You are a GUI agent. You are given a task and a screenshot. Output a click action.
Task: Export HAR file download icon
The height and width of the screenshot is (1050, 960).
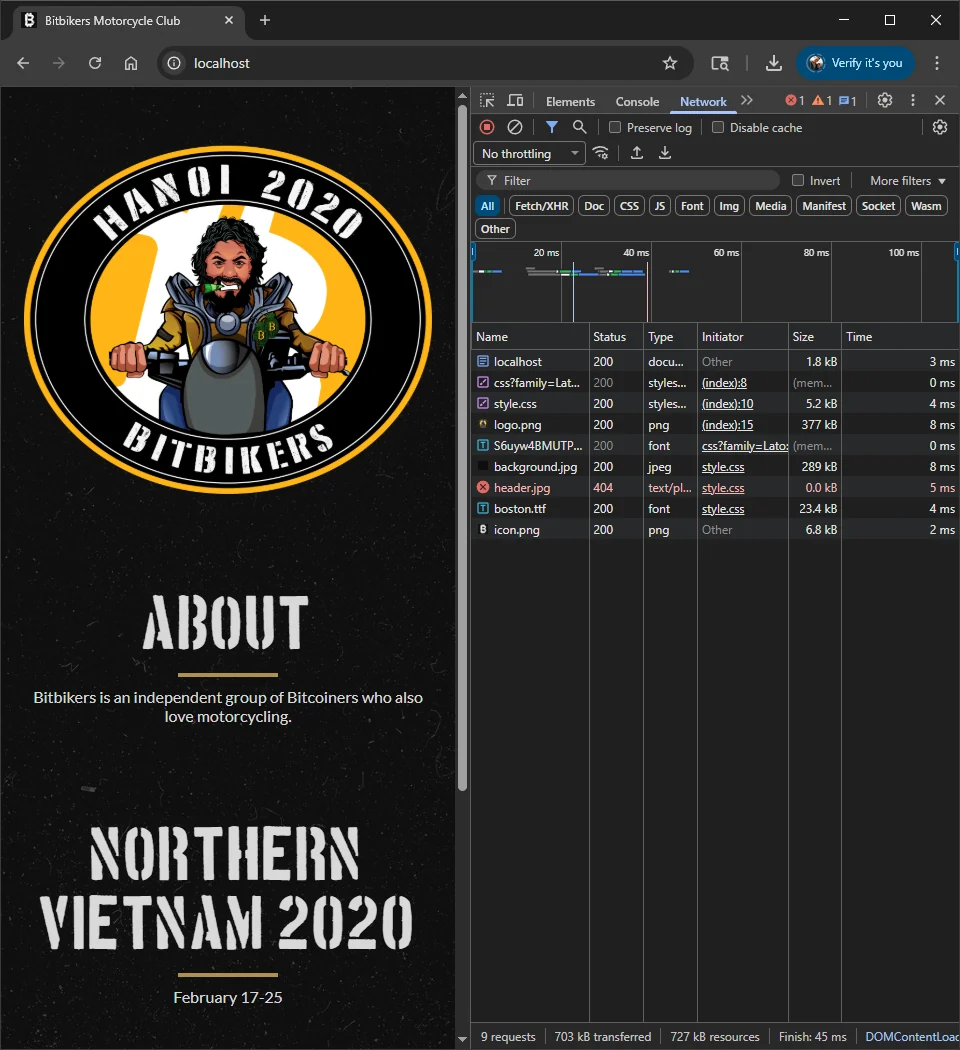tap(665, 153)
